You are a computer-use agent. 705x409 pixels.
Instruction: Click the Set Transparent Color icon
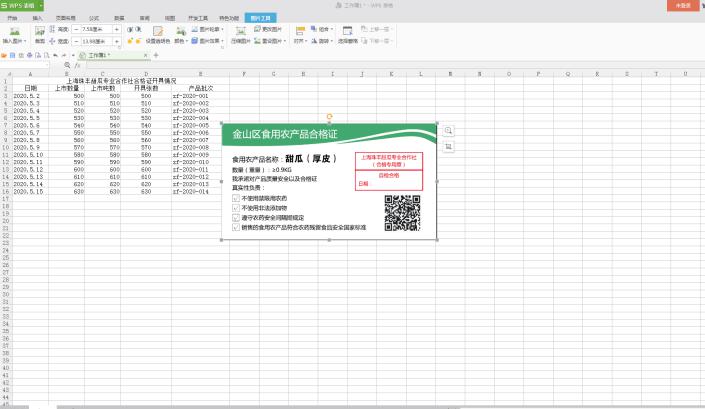(158, 31)
